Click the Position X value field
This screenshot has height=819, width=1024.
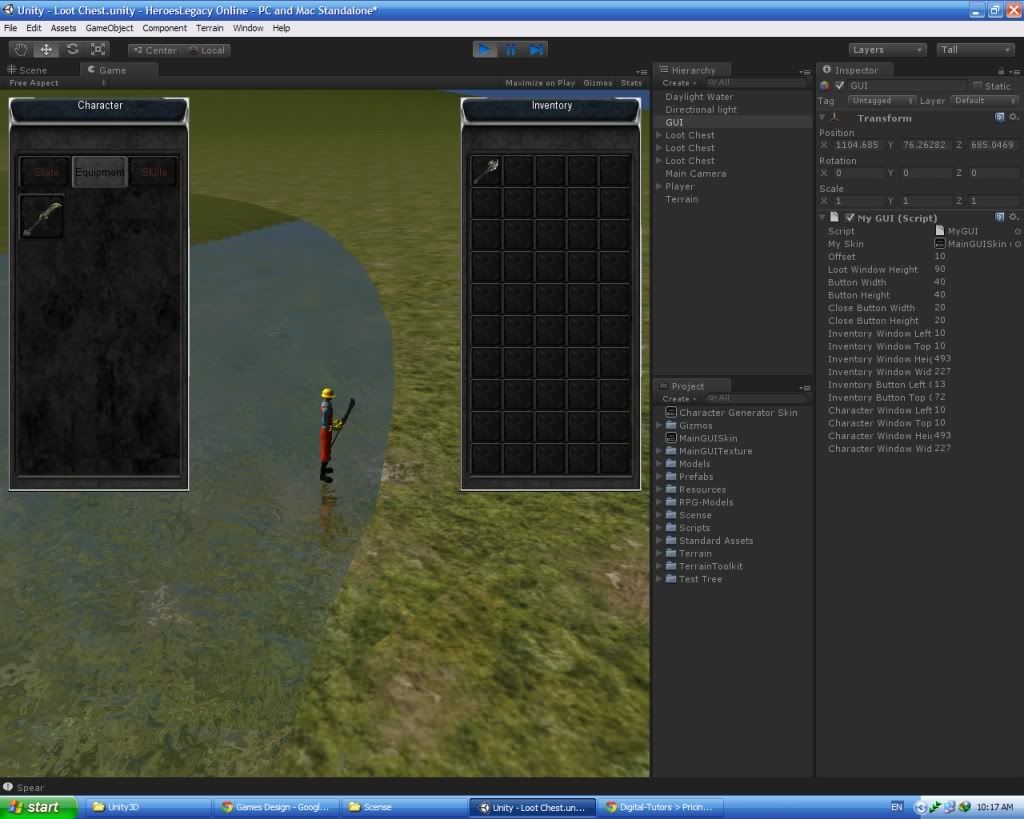click(857, 145)
